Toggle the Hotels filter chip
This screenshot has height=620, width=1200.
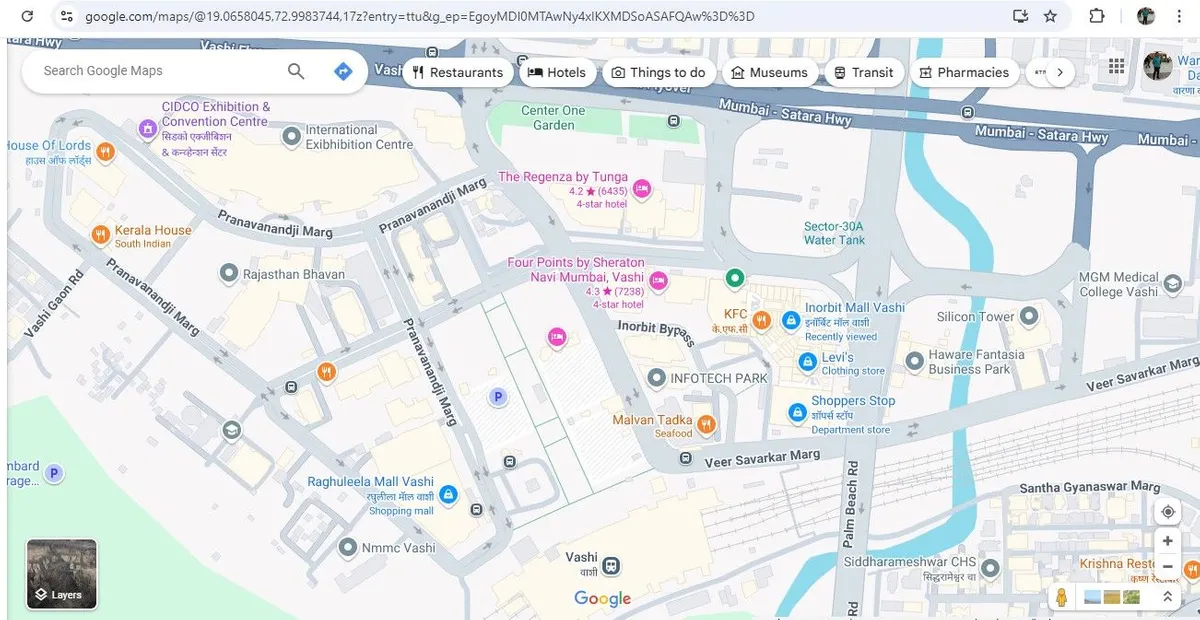click(x=556, y=72)
